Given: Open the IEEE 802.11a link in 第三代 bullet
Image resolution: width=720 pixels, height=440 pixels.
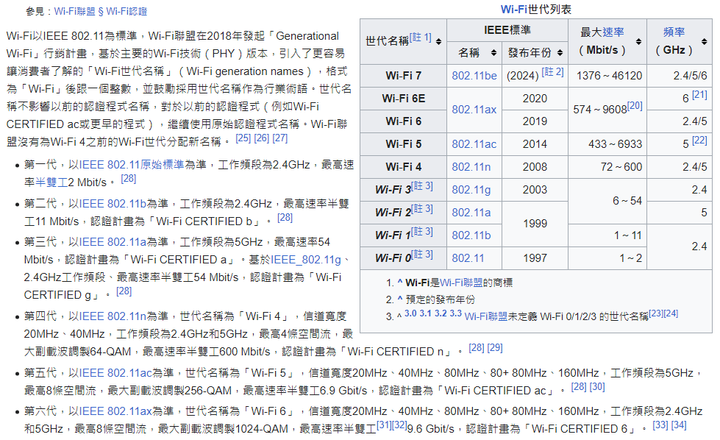Looking at the screenshot, I should pyautogui.click(x=112, y=242).
